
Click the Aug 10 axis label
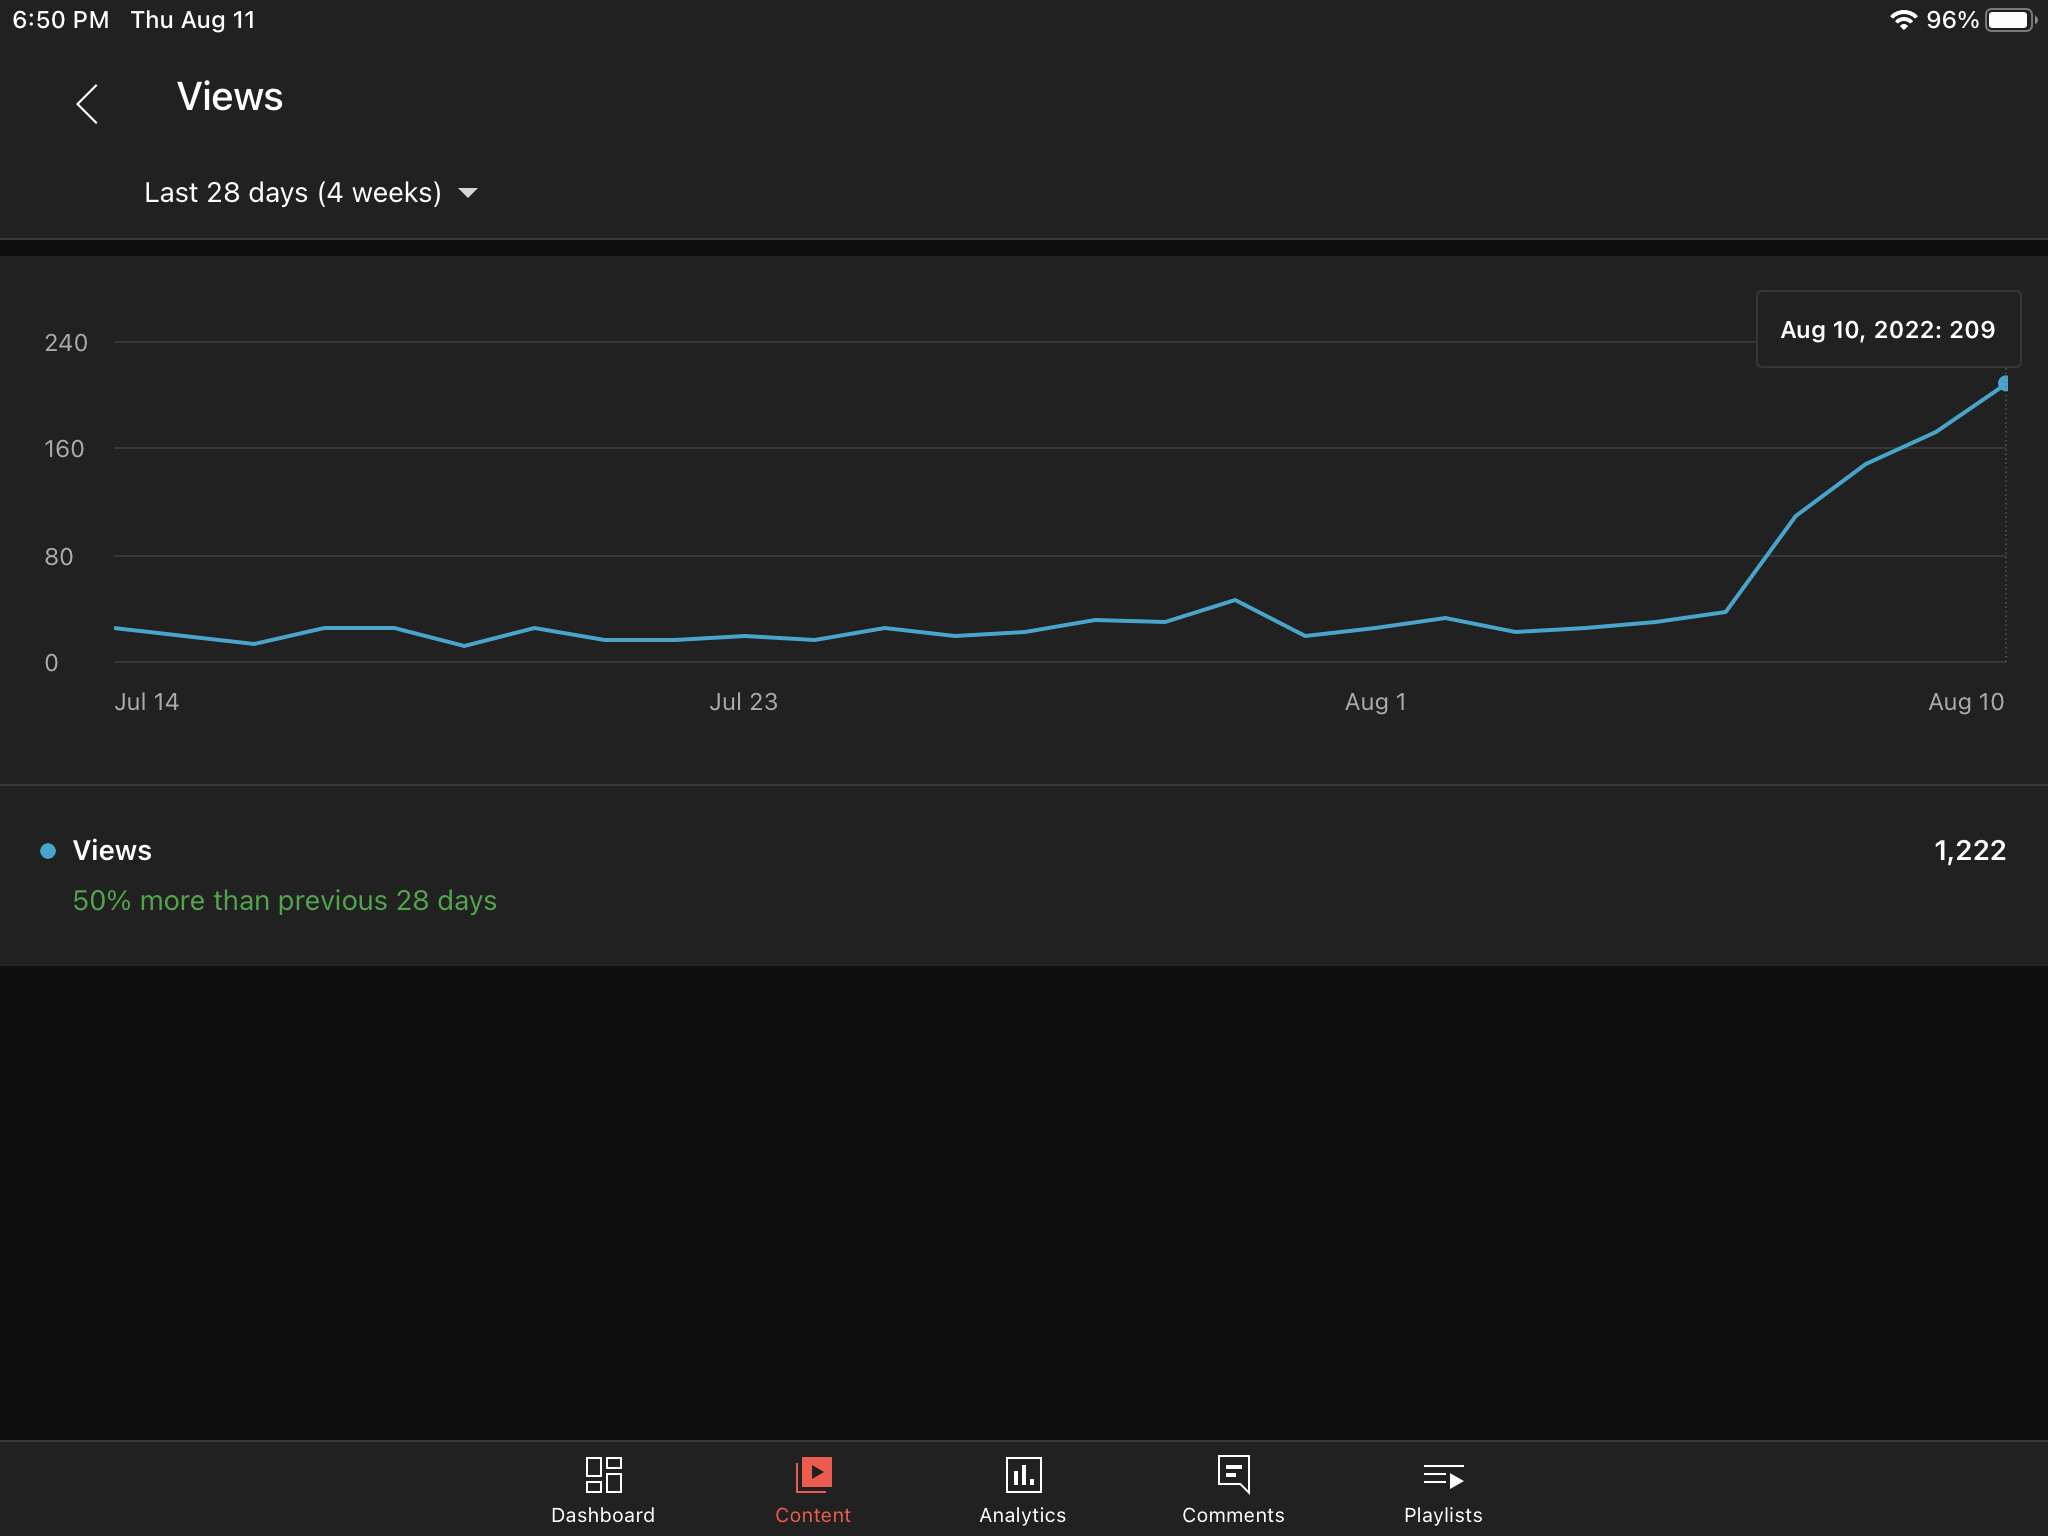pyautogui.click(x=1966, y=702)
